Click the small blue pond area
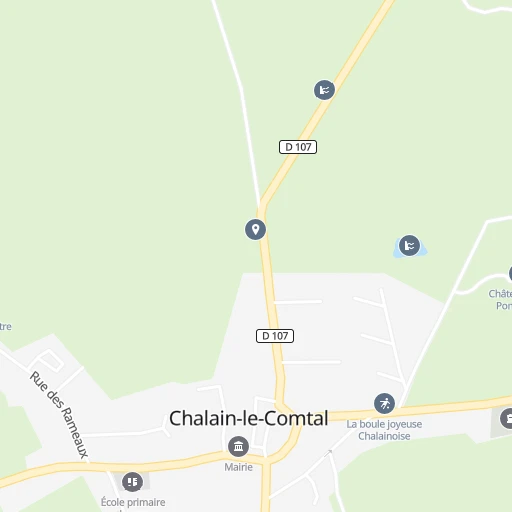The image size is (512, 512). pos(410,249)
